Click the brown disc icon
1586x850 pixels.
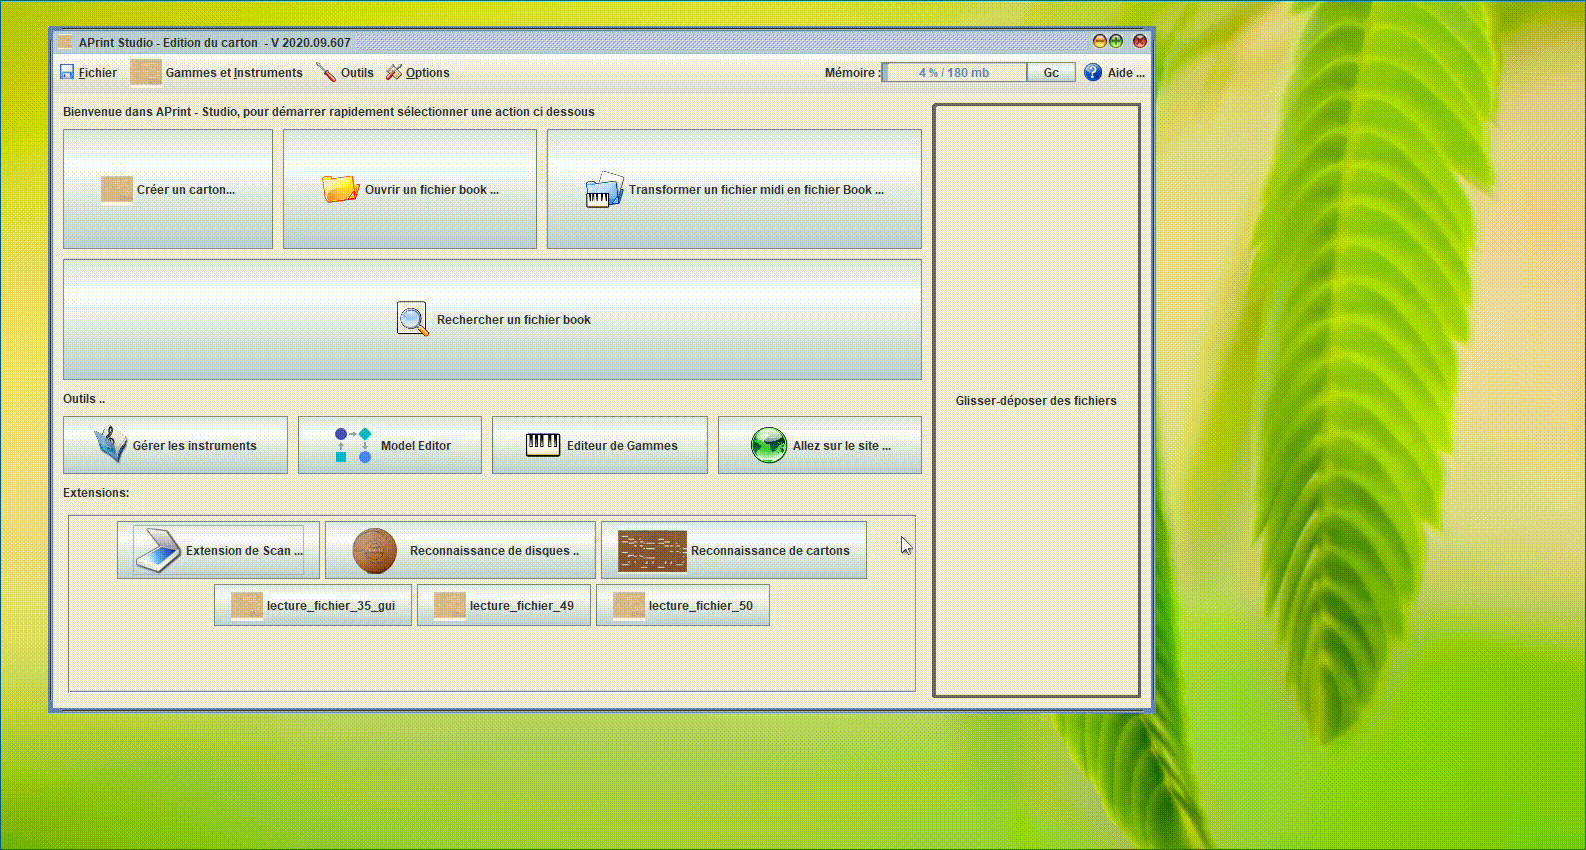(375, 550)
